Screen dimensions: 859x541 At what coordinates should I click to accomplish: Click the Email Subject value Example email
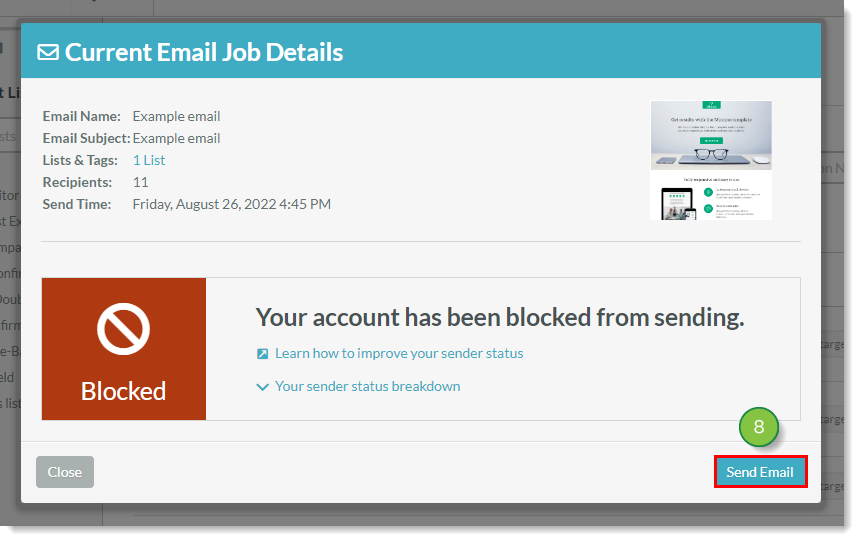click(176, 138)
